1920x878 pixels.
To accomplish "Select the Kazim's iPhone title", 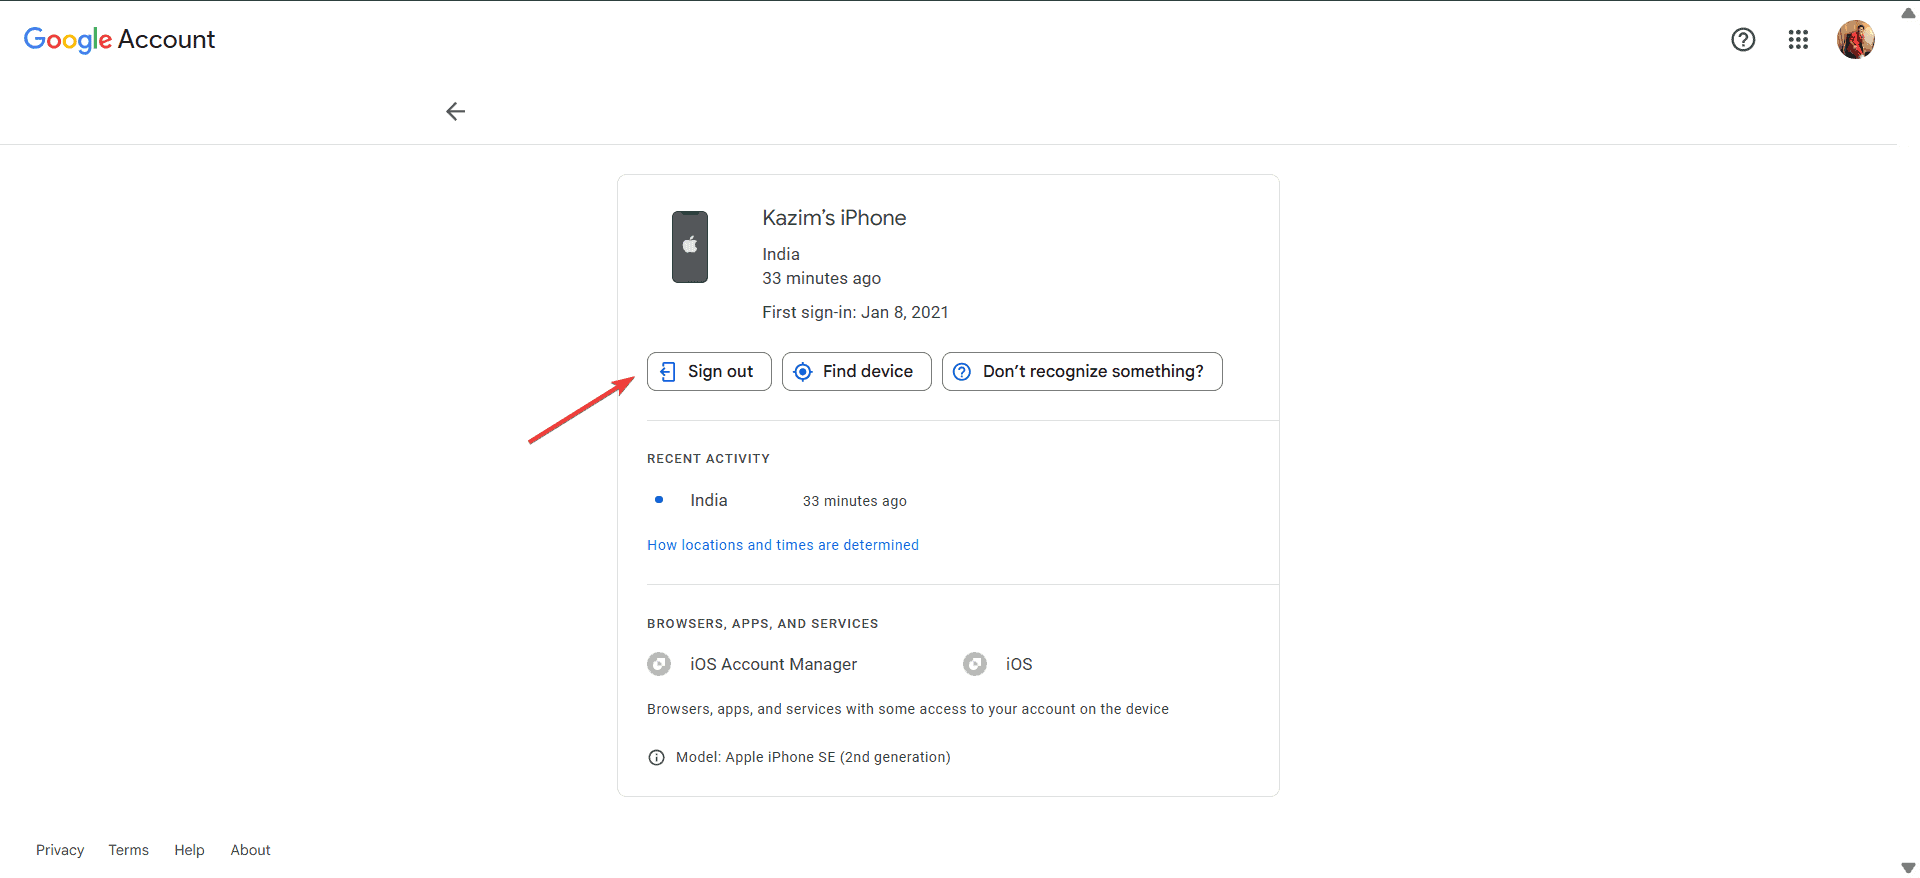I will [x=834, y=218].
